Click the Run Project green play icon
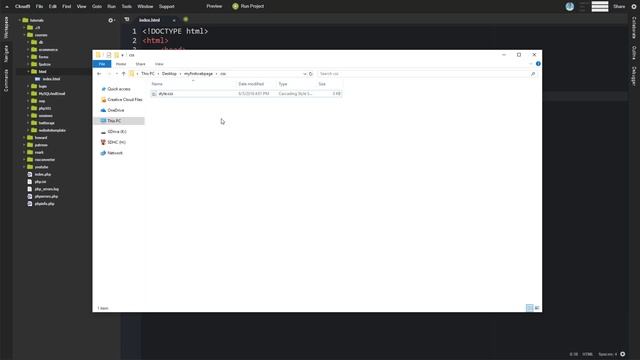The height and width of the screenshot is (360, 640). click(x=236, y=6)
